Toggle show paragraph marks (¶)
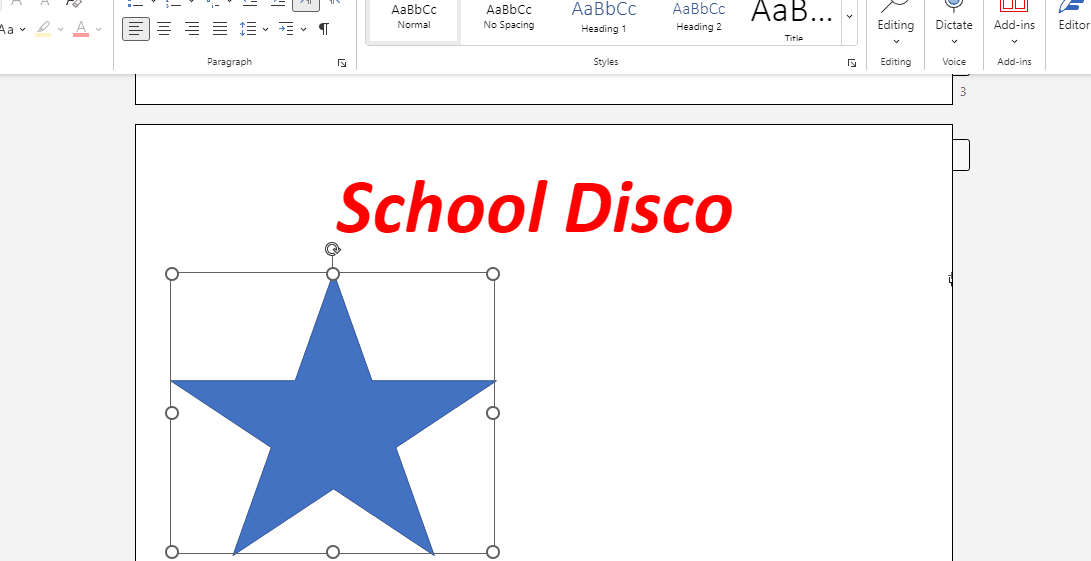This screenshot has height=561, width=1091. 324,29
